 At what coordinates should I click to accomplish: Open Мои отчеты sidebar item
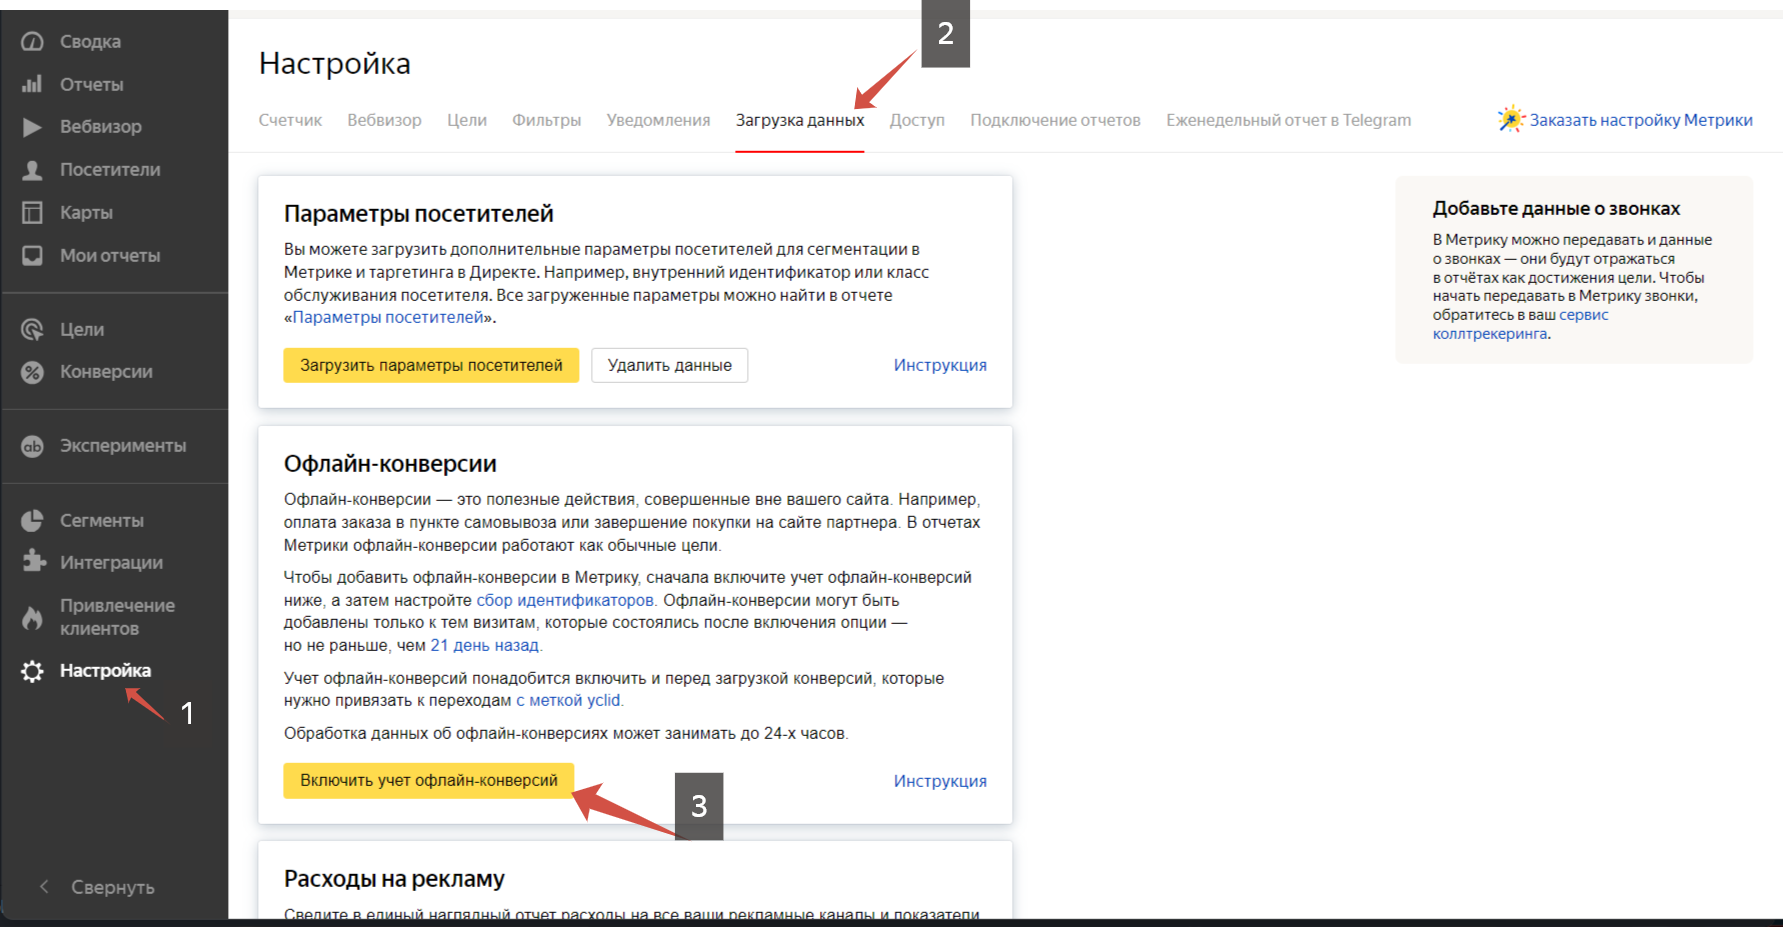coord(110,255)
